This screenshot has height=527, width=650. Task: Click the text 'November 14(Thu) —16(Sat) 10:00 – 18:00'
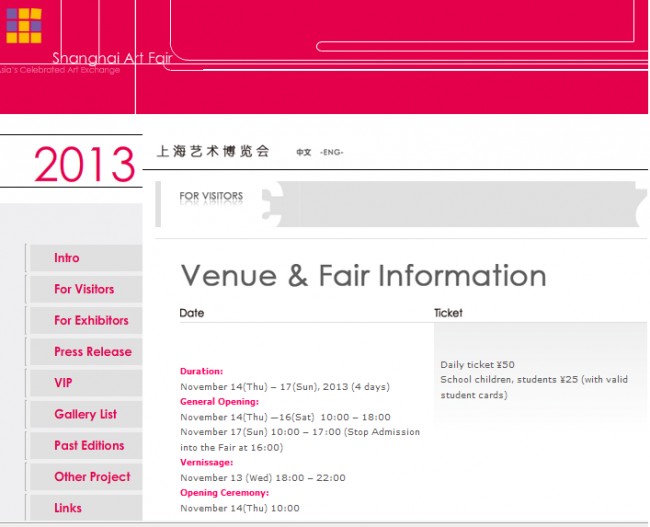[x=285, y=417]
